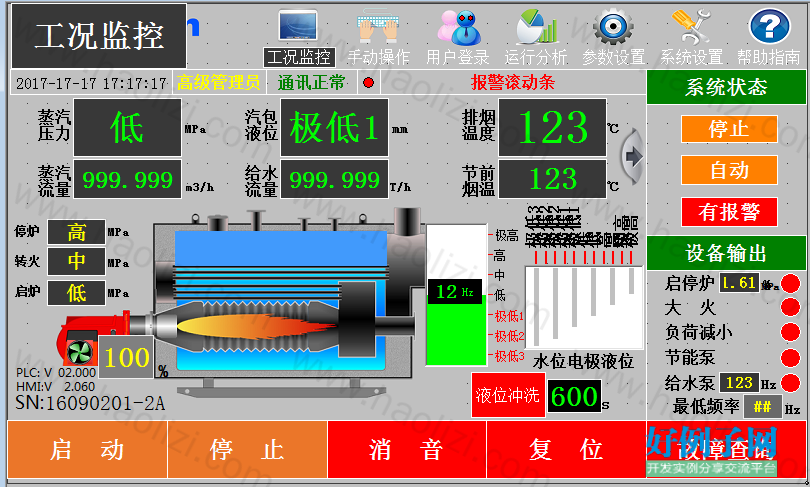Click the 系统状态 green header
Viewport: 810px width, 487px height.
click(x=726, y=87)
